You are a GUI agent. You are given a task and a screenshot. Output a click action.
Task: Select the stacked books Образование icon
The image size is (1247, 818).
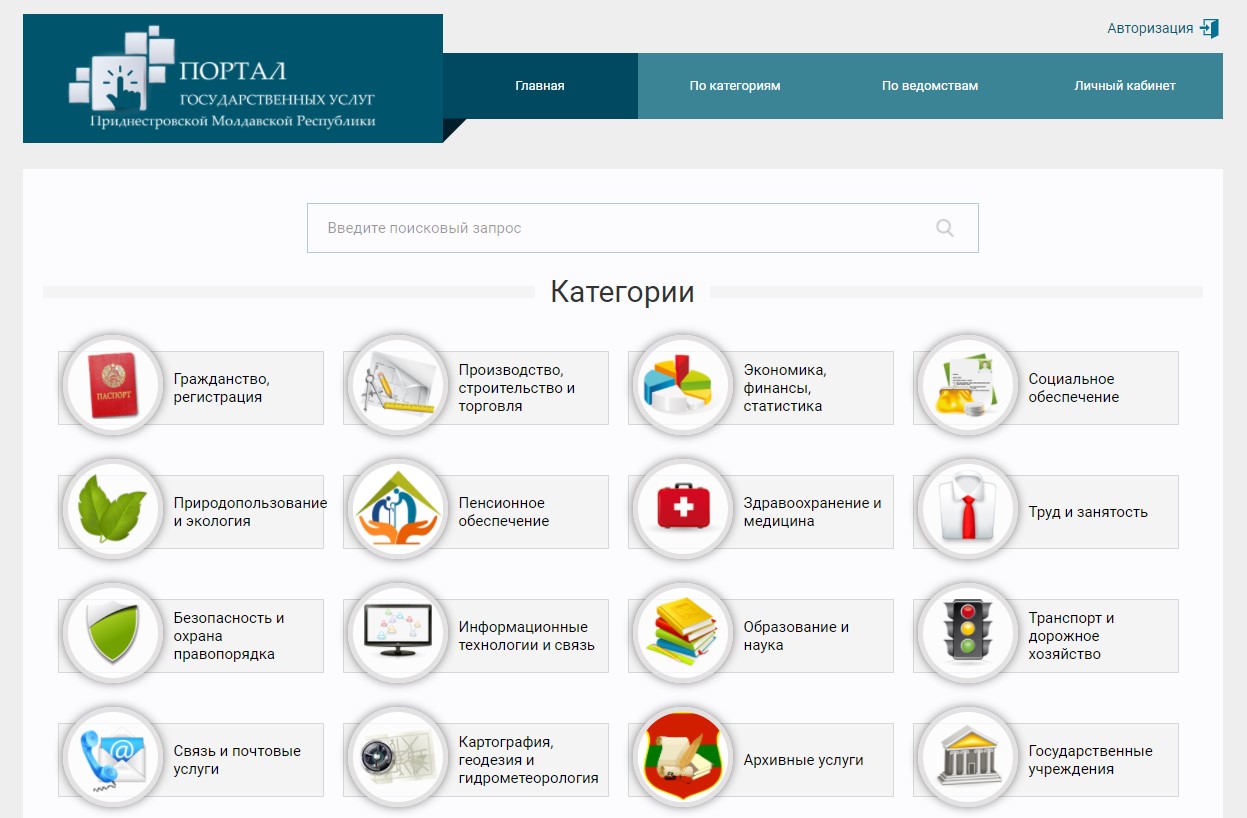(x=682, y=634)
